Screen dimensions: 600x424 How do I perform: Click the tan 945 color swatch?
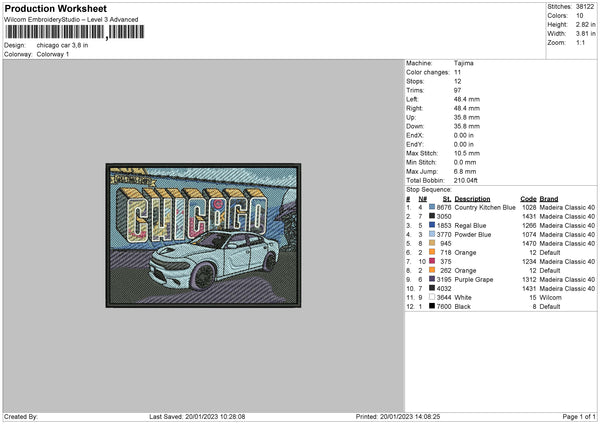432,243
